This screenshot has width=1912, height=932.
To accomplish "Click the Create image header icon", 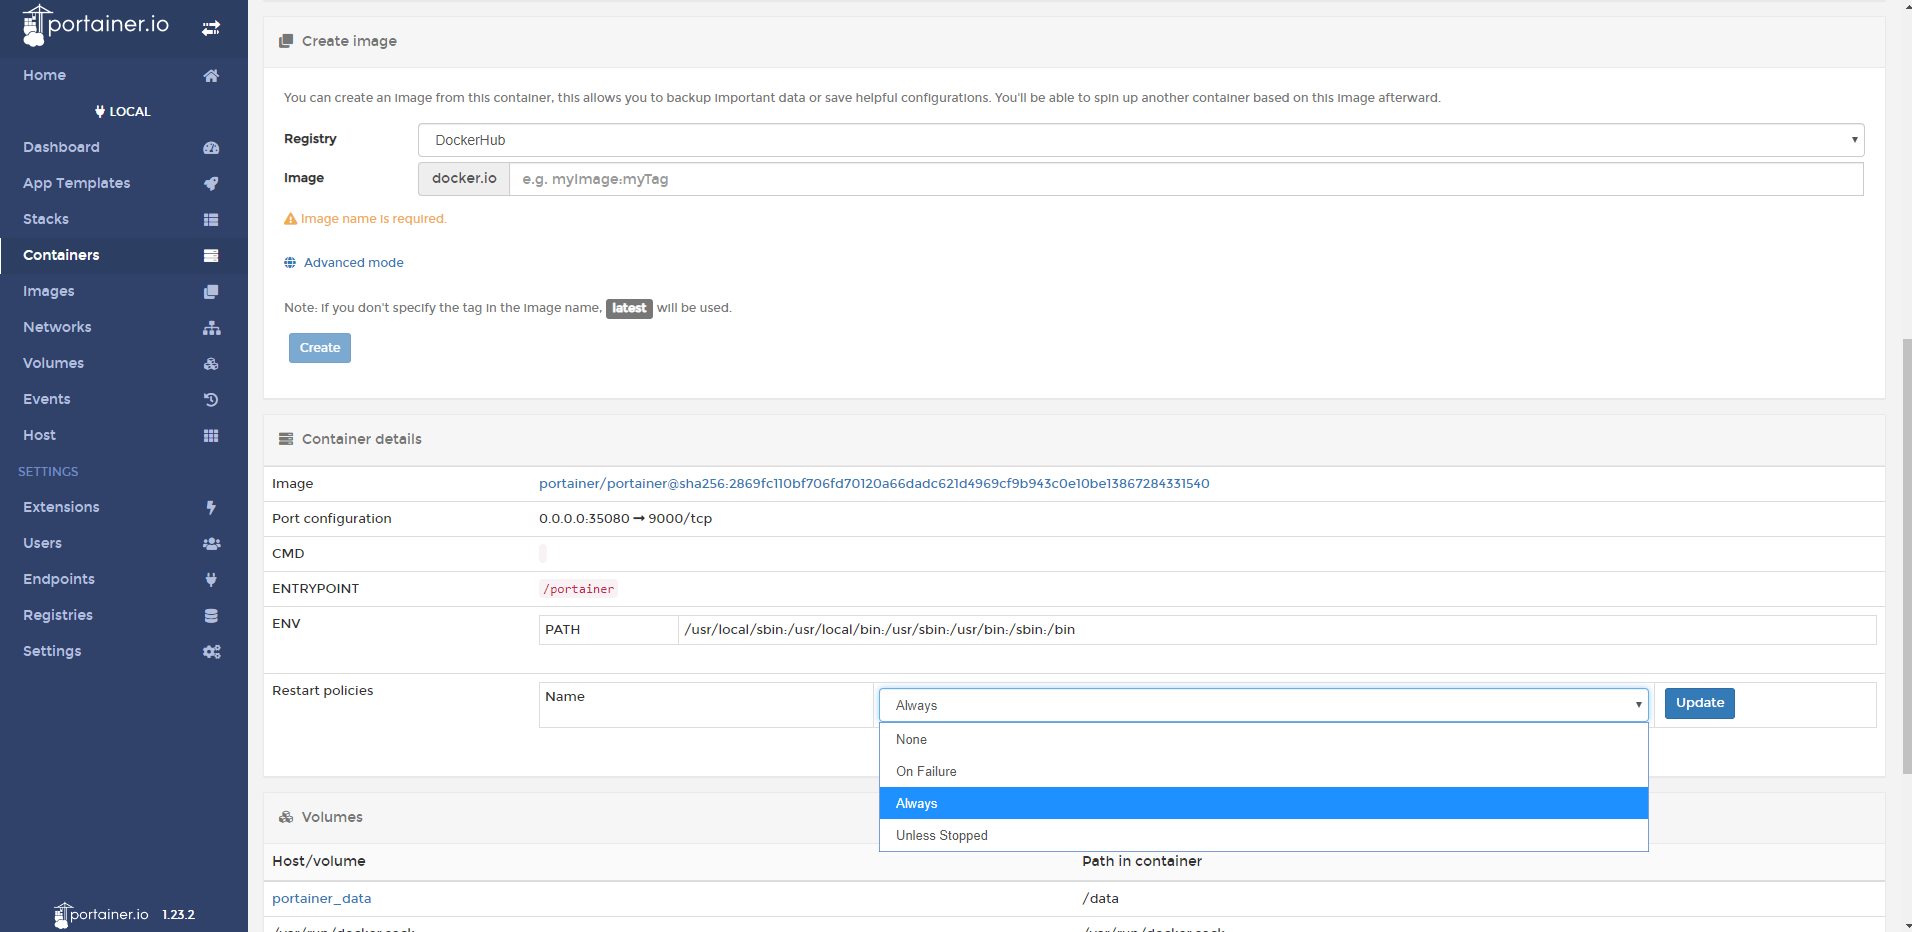I will (x=286, y=41).
